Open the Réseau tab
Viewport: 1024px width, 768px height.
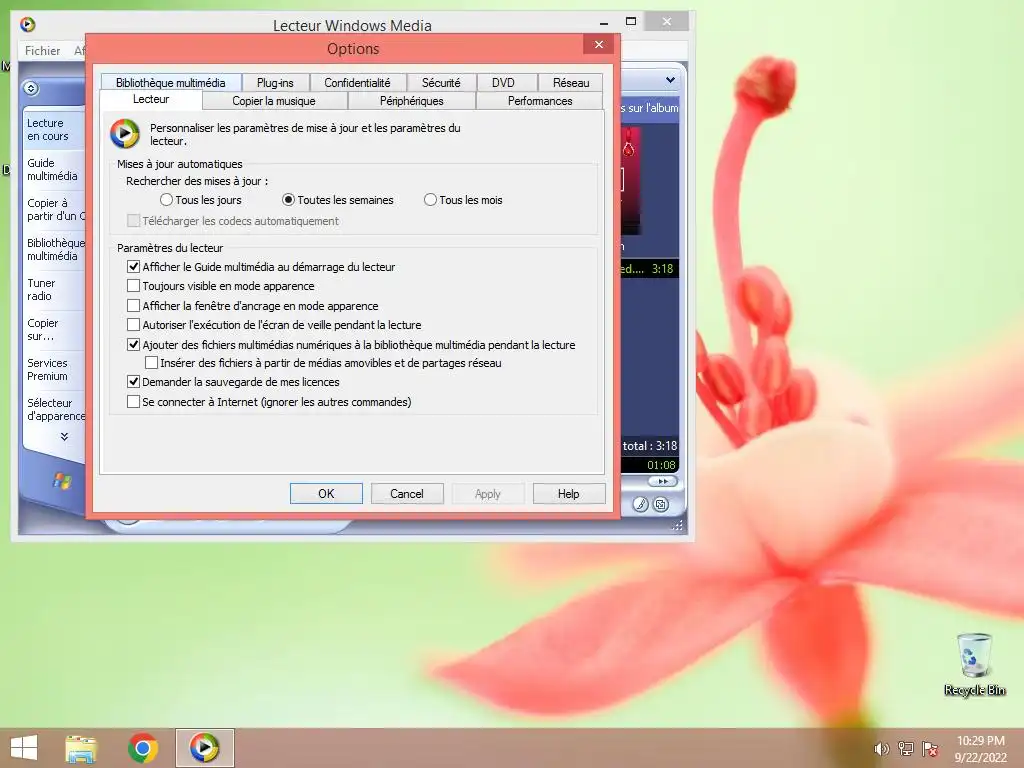[571, 83]
